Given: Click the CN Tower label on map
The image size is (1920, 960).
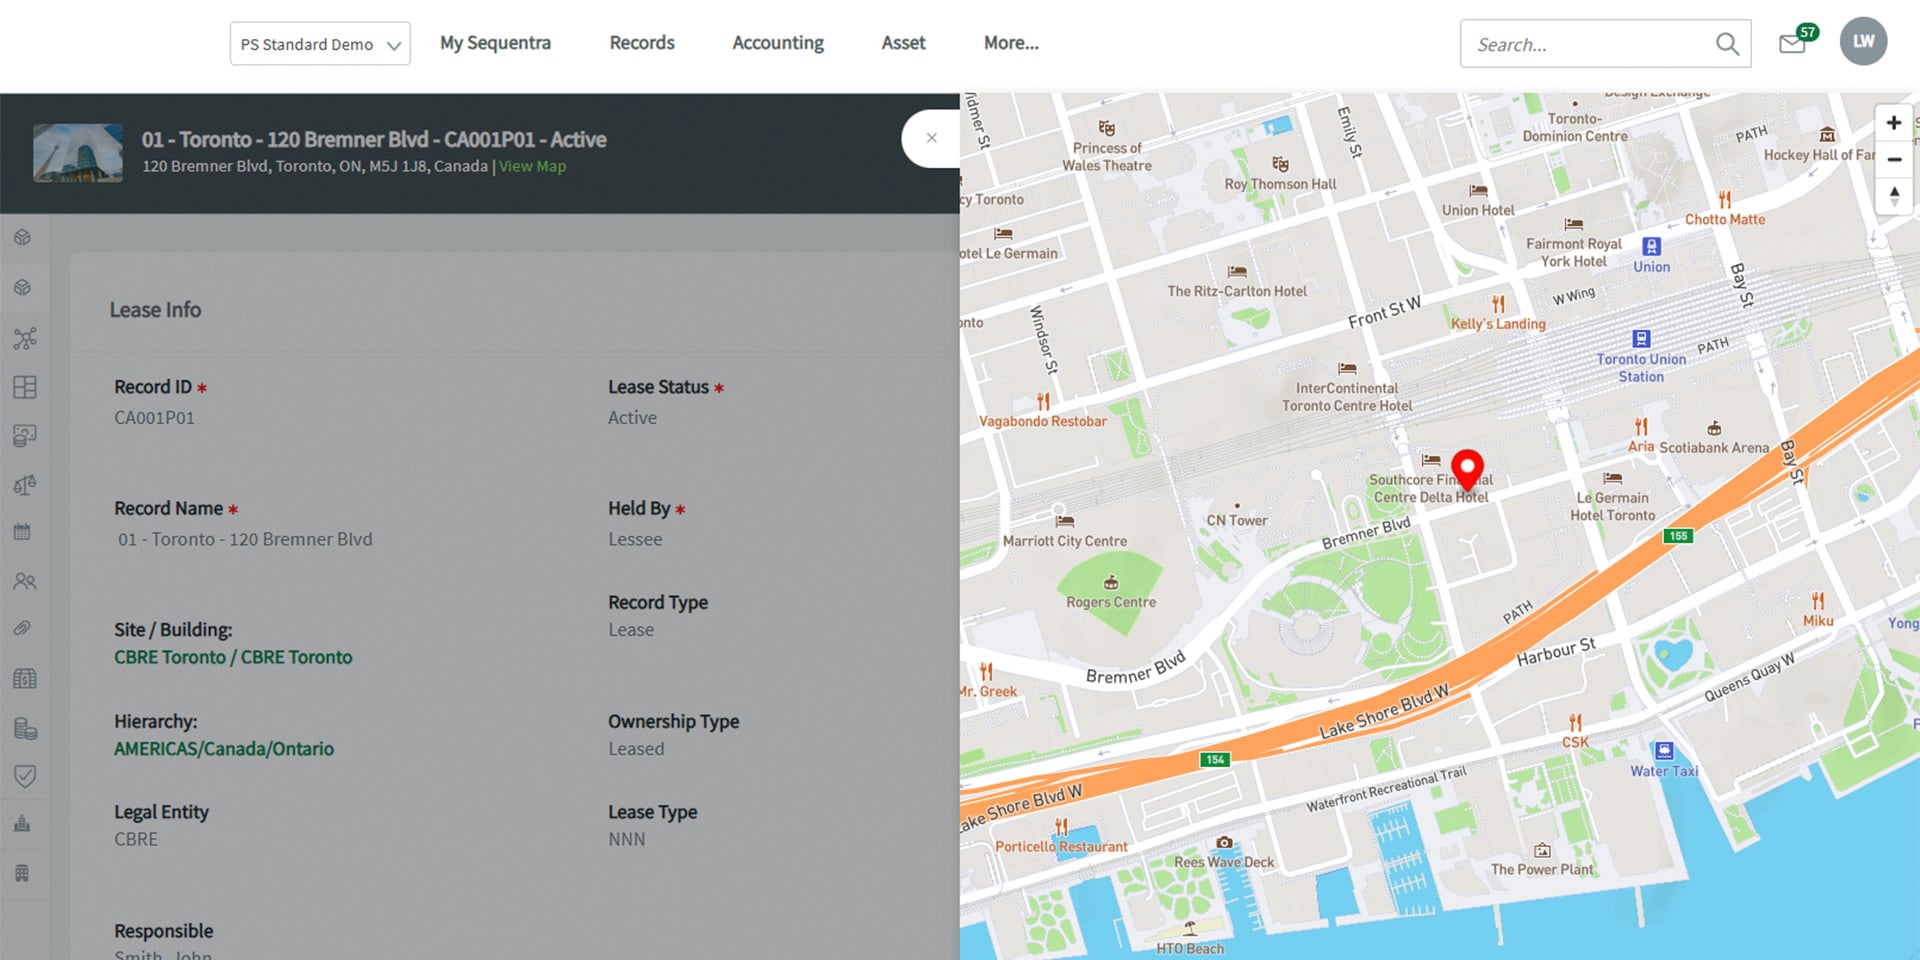Looking at the screenshot, I should click(1237, 520).
